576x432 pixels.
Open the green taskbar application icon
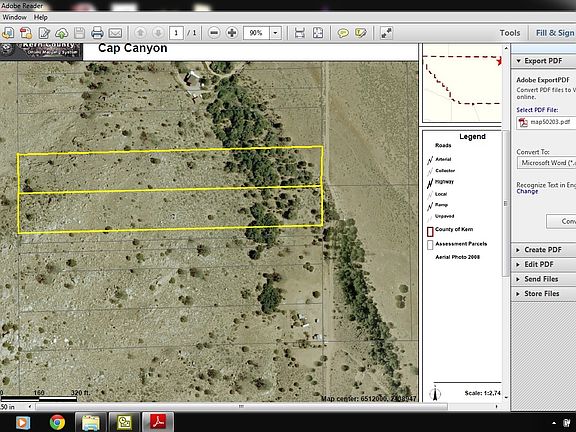click(x=124, y=422)
